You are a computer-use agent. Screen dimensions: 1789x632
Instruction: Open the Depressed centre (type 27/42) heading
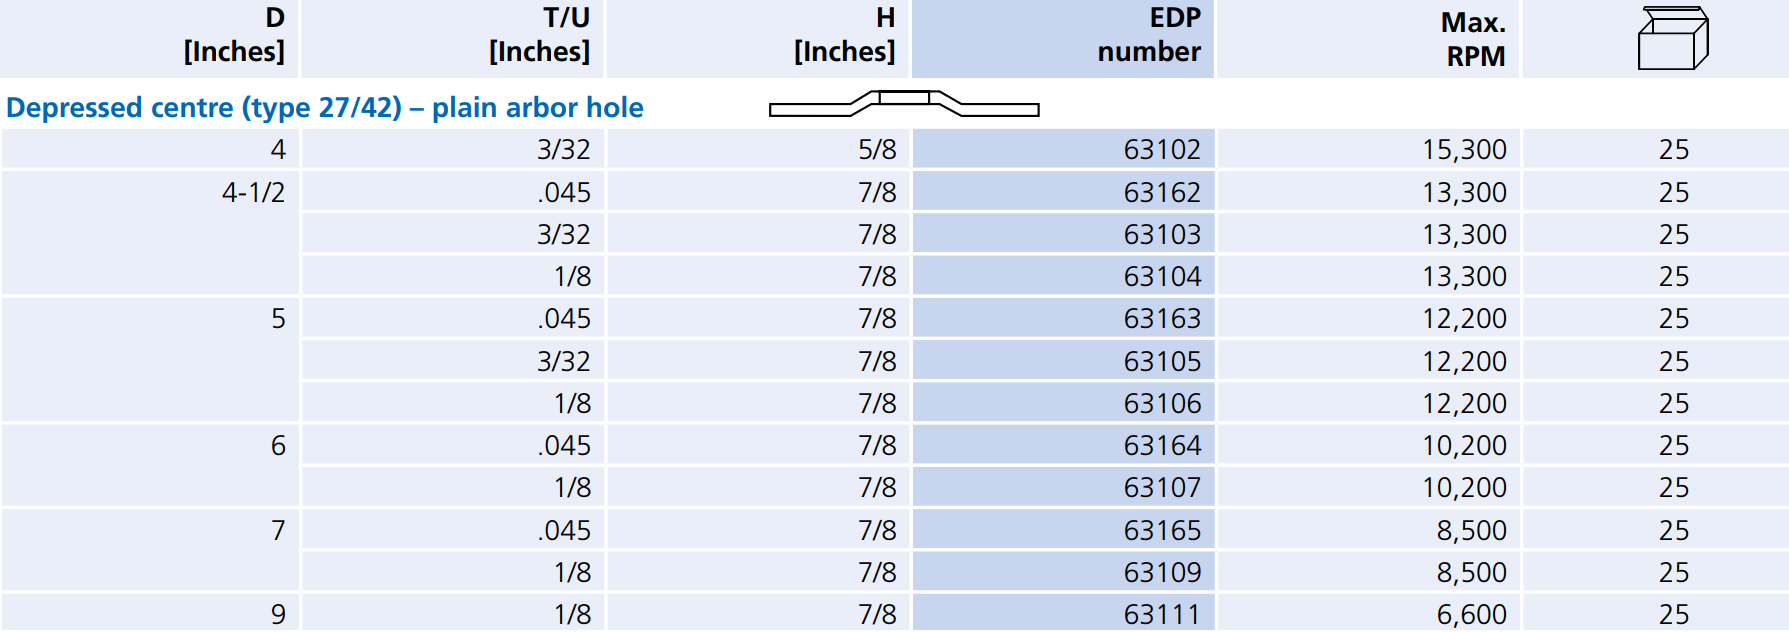coord(325,107)
